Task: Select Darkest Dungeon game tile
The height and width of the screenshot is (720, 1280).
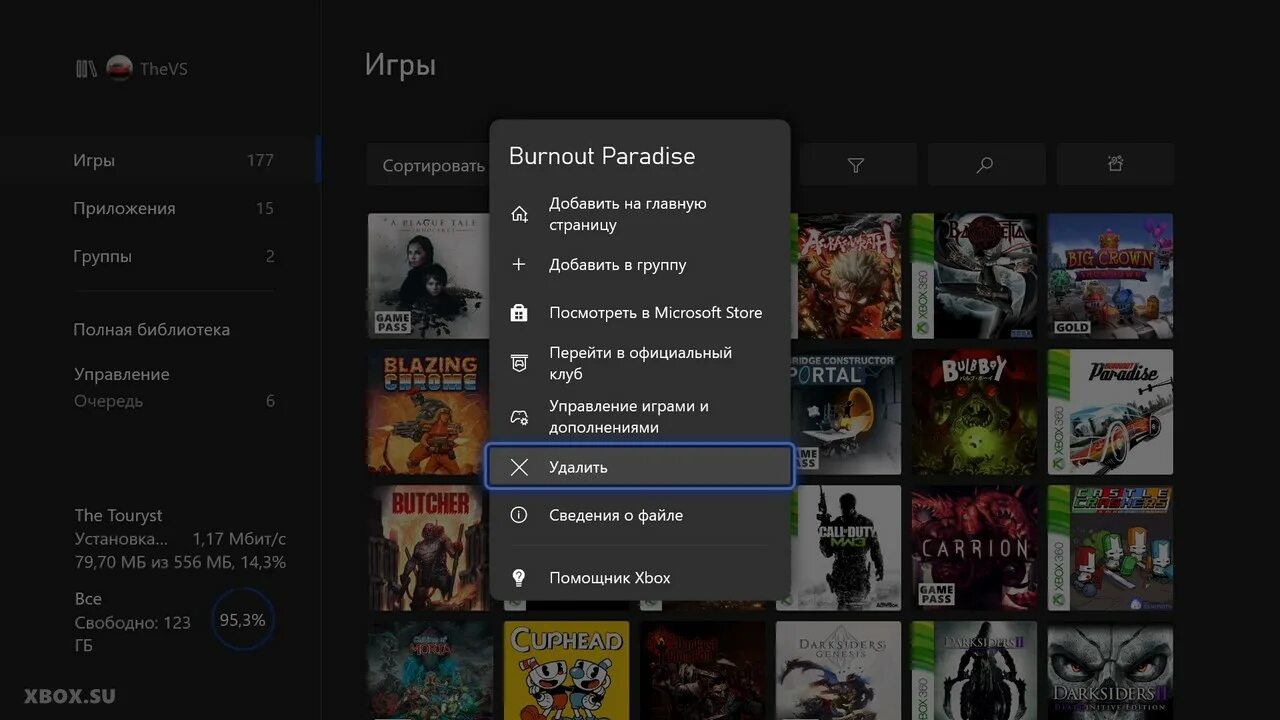Action: 702,670
